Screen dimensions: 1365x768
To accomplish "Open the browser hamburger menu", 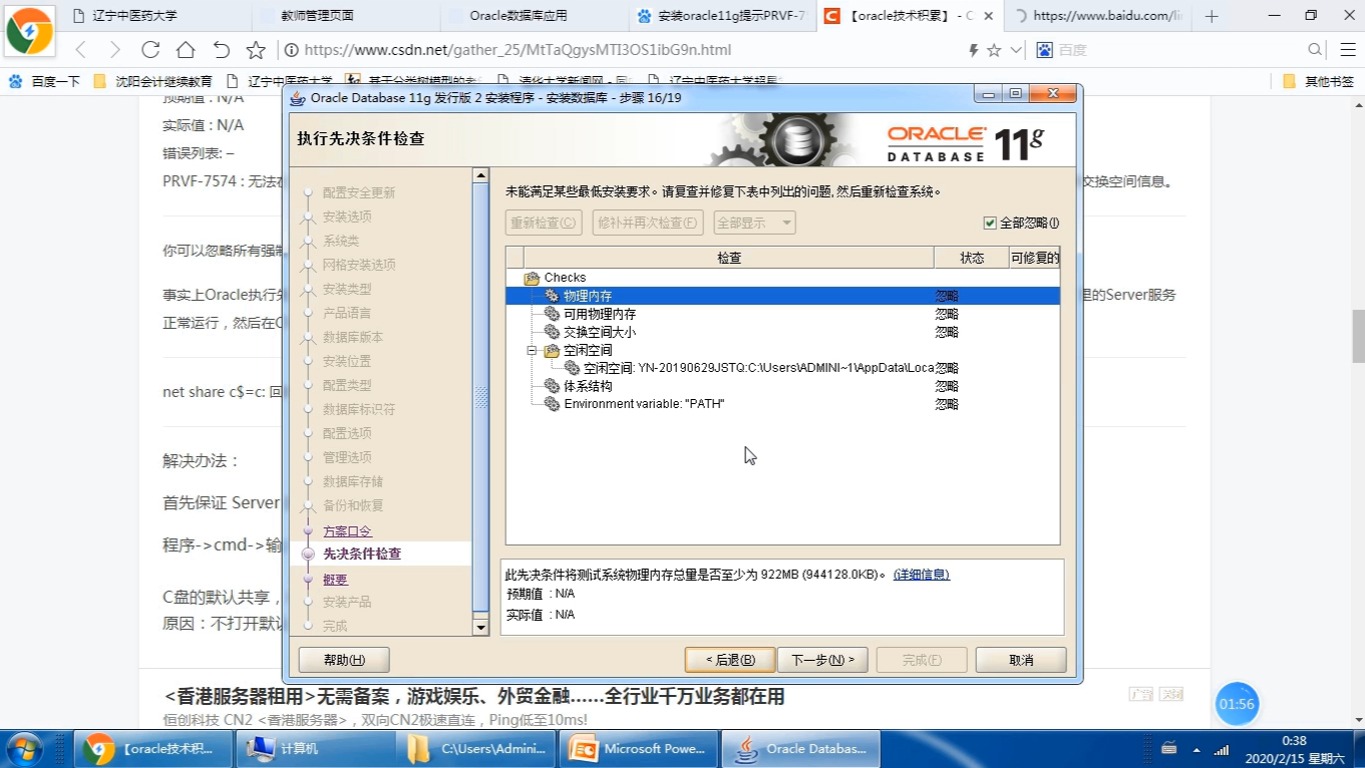I will (x=1346, y=50).
